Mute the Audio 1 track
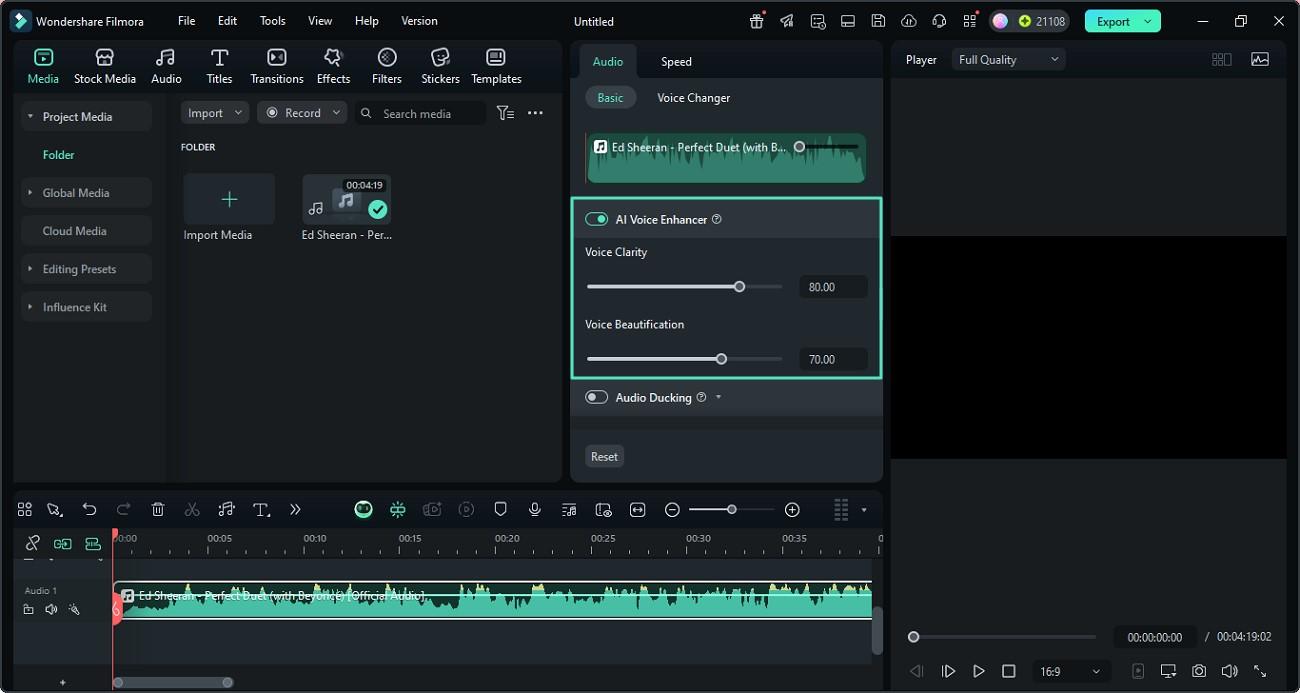 point(51,609)
